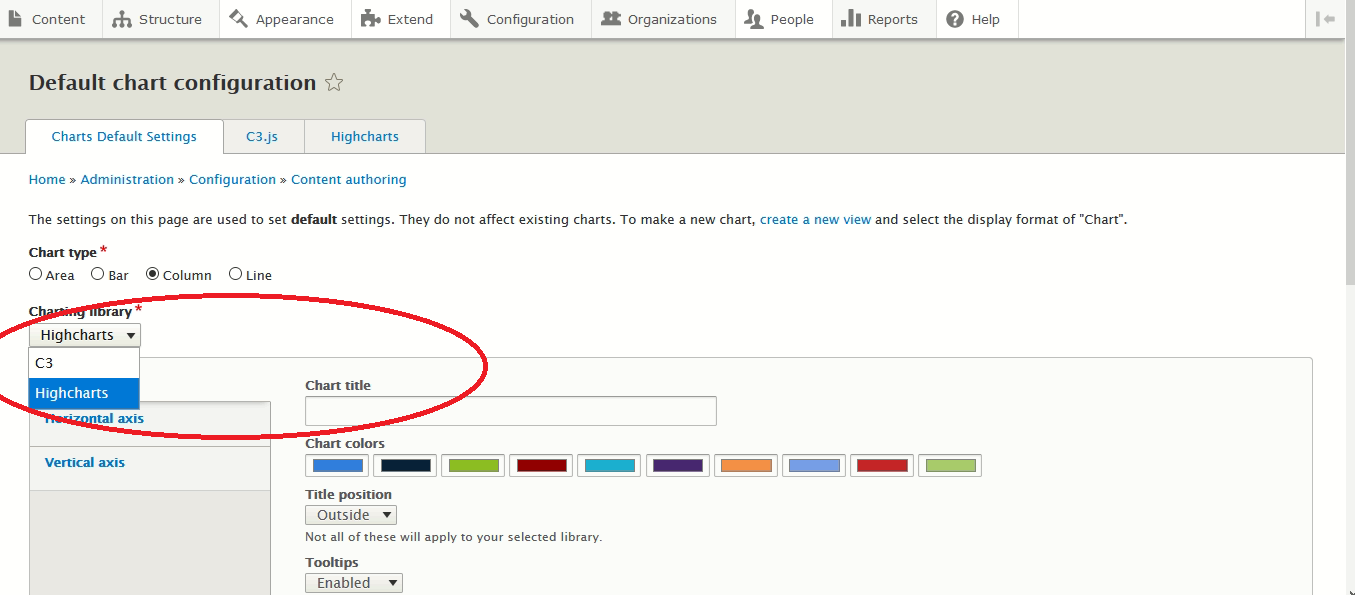The image size is (1355, 595).
Task: Open the Structure menu in admin toolbar
Action: point(158,19)
